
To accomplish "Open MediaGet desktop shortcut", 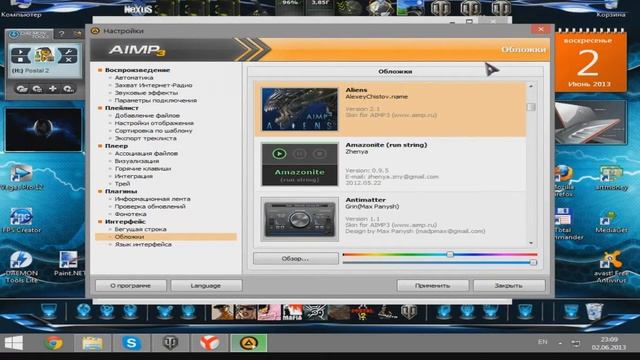I will coord(611,222).
